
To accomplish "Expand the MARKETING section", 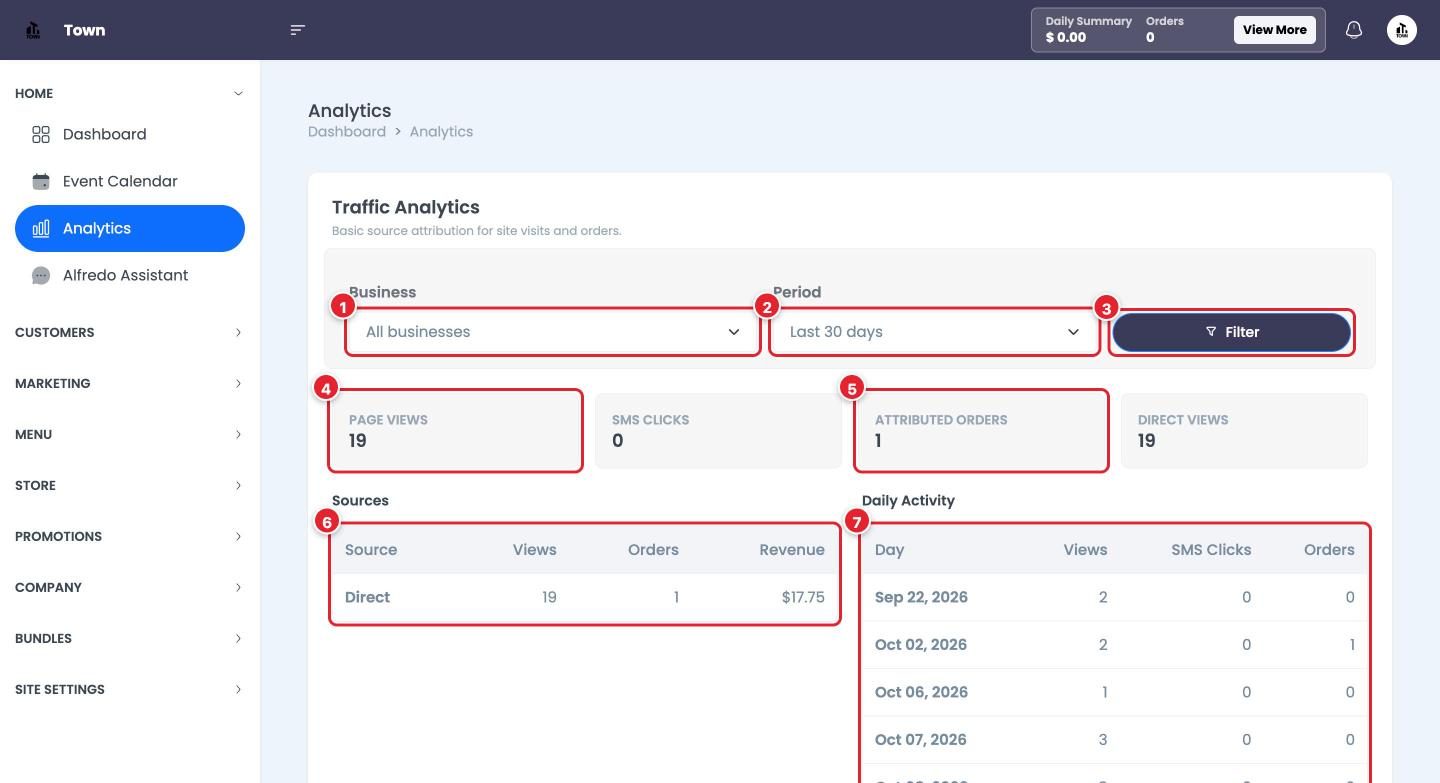I will point(130,383).
